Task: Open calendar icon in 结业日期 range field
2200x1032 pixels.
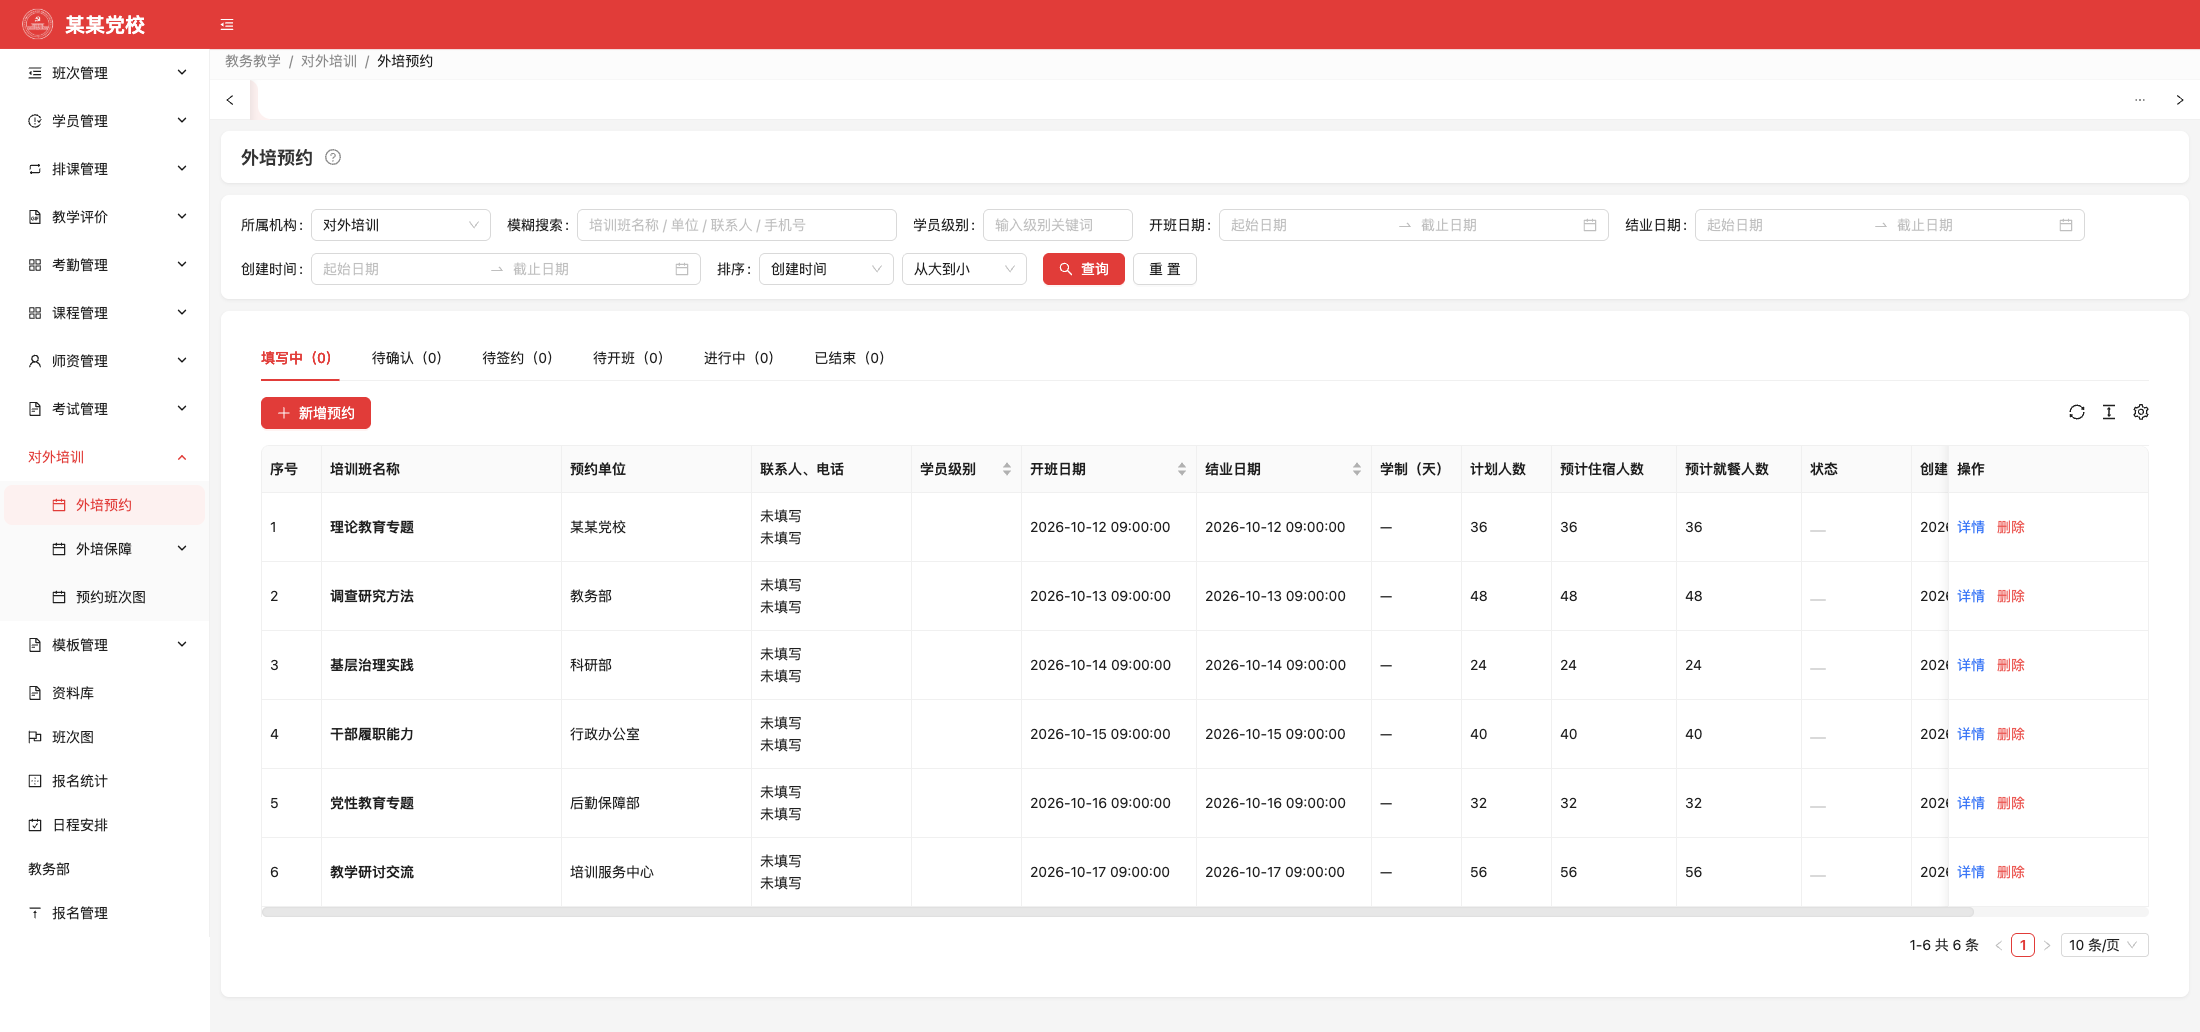Action: pos(2066,225)
